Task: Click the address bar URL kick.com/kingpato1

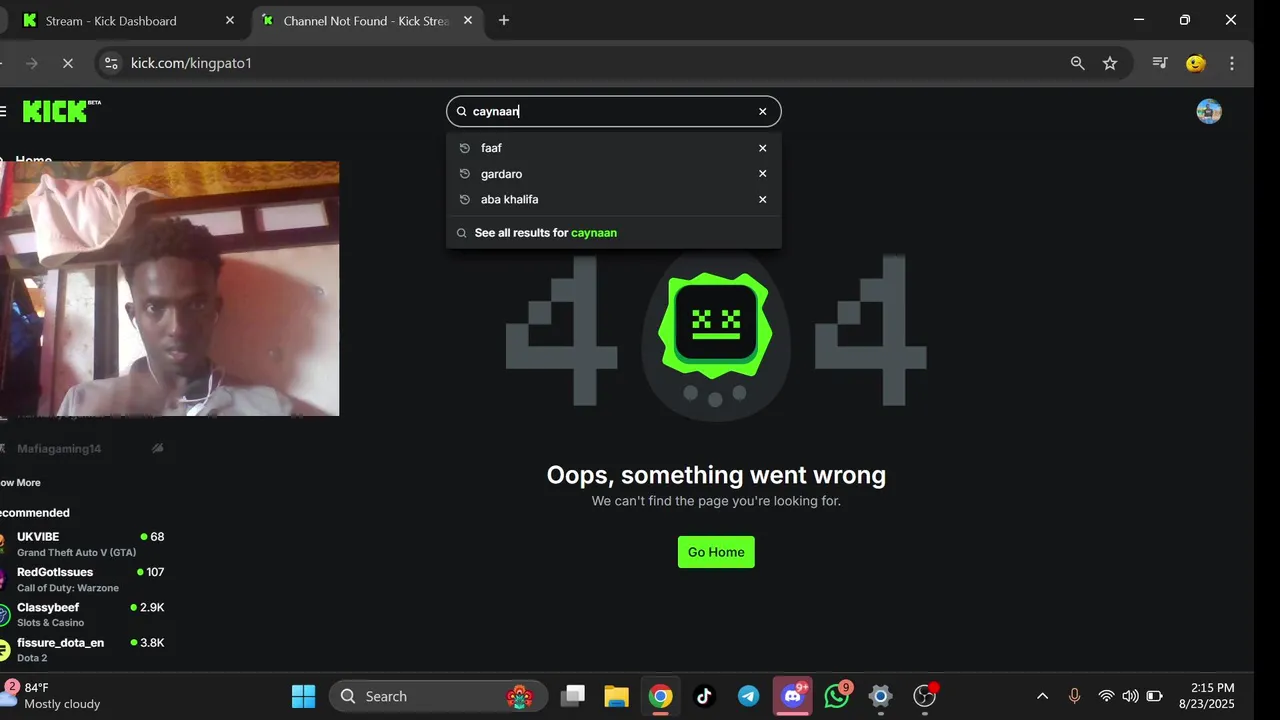Action: [x=191, y=63]
